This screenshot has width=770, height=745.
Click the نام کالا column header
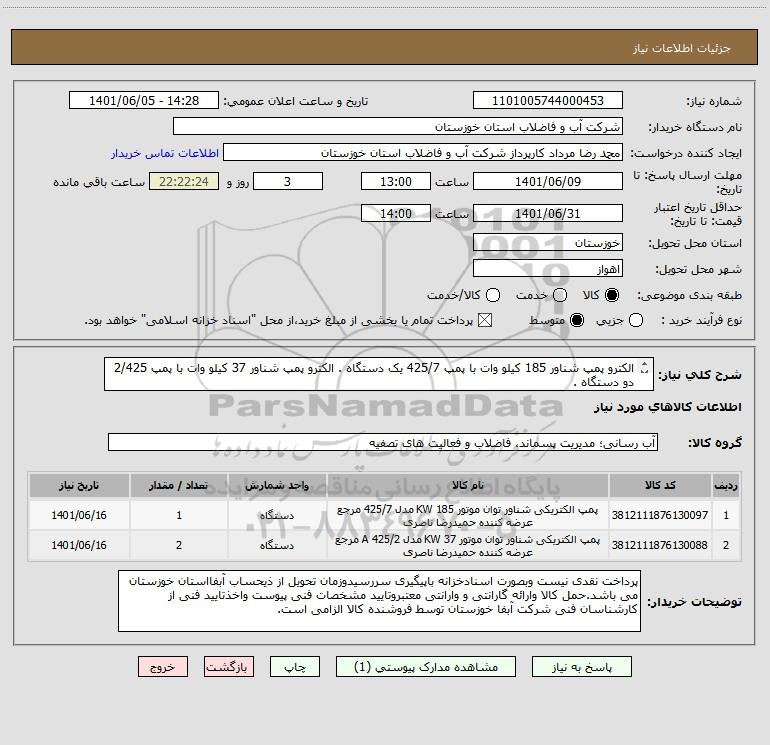(x=468, y=485)
